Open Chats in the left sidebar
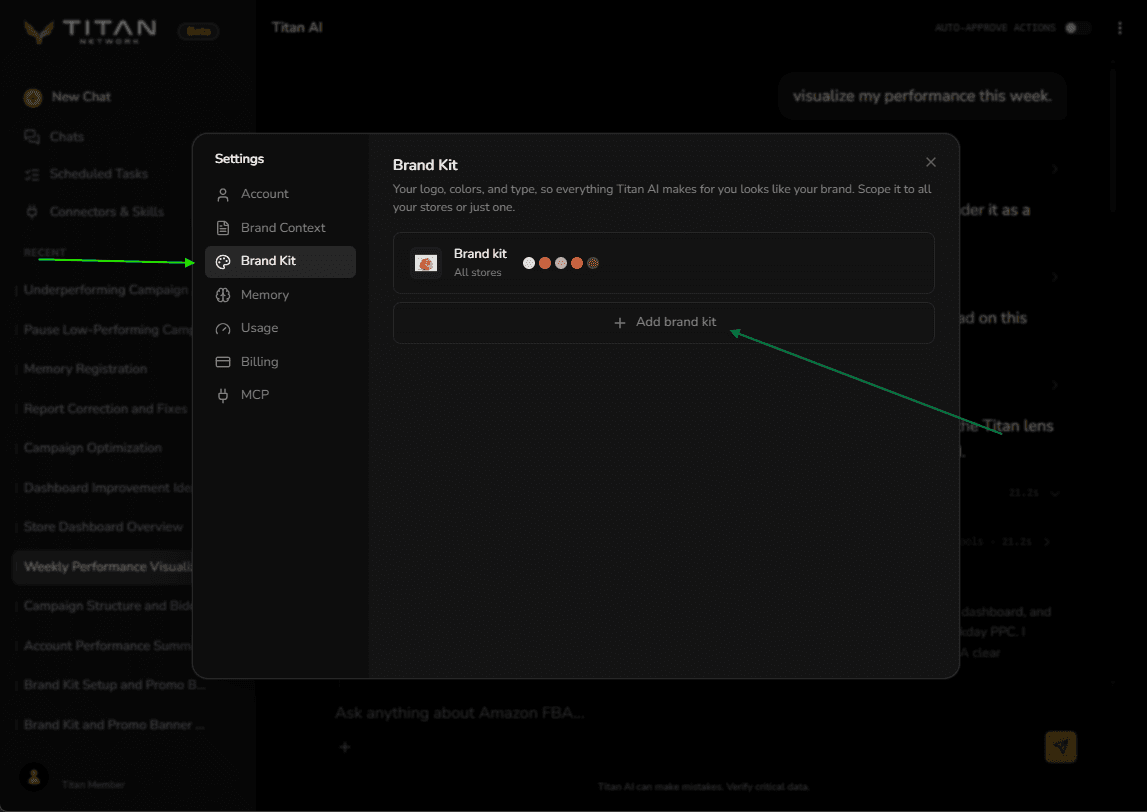Screen dimensions: 1147x812 (x=67, y=137)
